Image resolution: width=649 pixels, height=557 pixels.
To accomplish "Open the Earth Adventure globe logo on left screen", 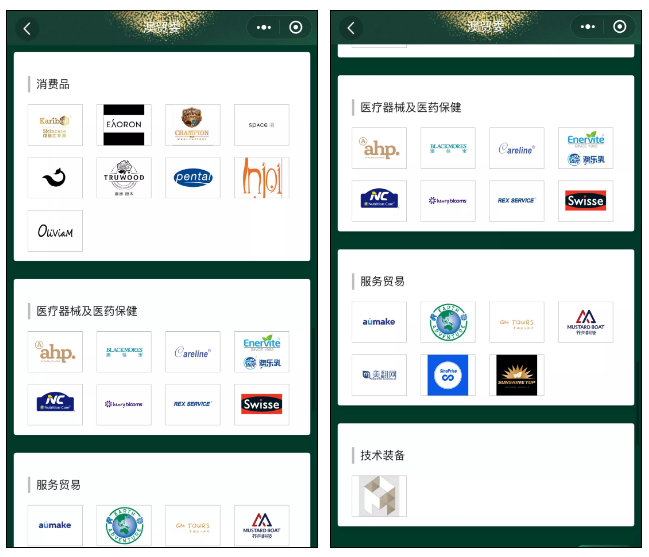I will (124, 526).
